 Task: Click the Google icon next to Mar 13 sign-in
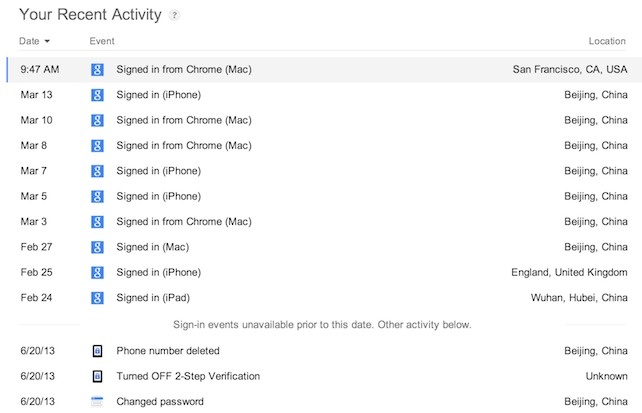[97, 95]
